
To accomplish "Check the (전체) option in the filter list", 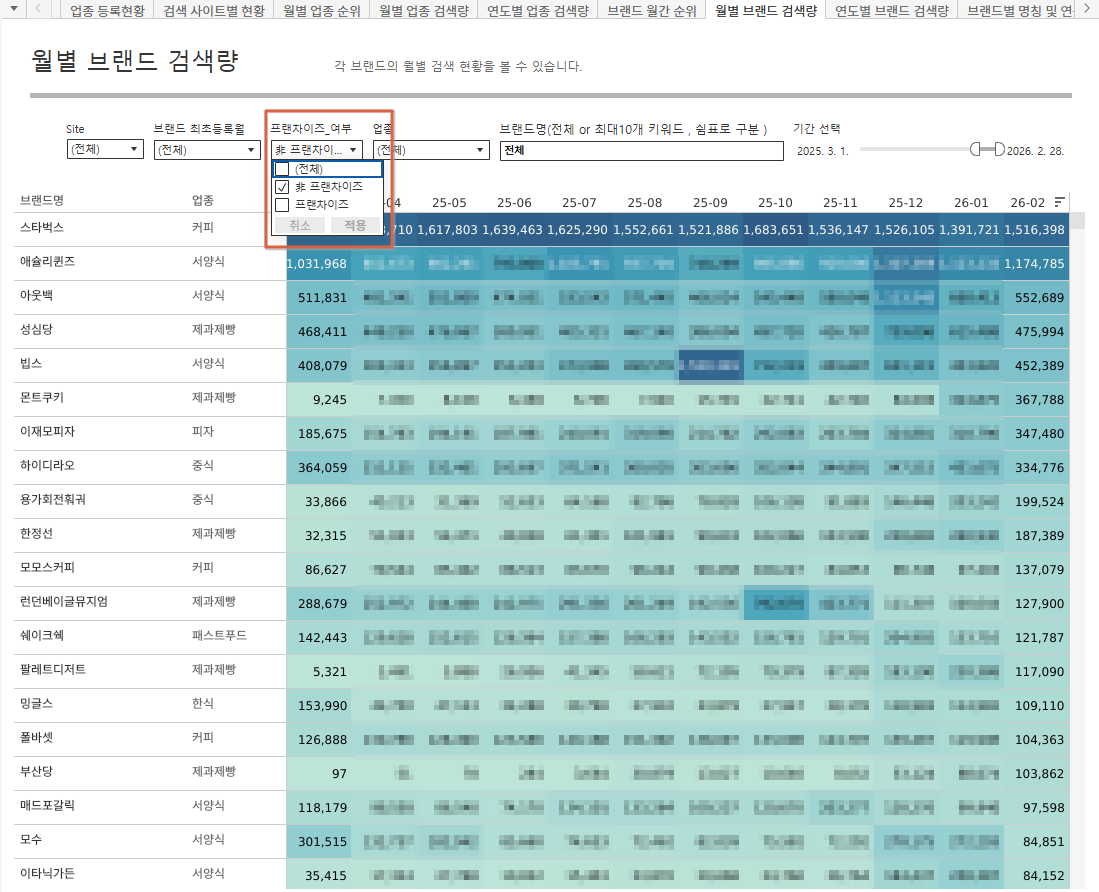I will (x=282, y=169).
